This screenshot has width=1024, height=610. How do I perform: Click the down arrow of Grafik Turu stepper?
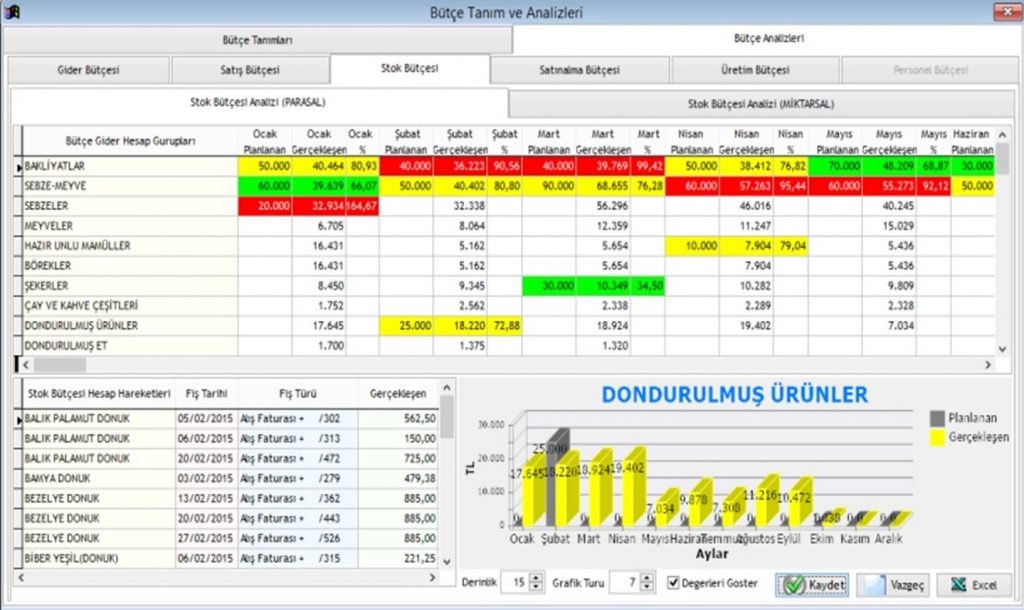click(x=648, y=588)
